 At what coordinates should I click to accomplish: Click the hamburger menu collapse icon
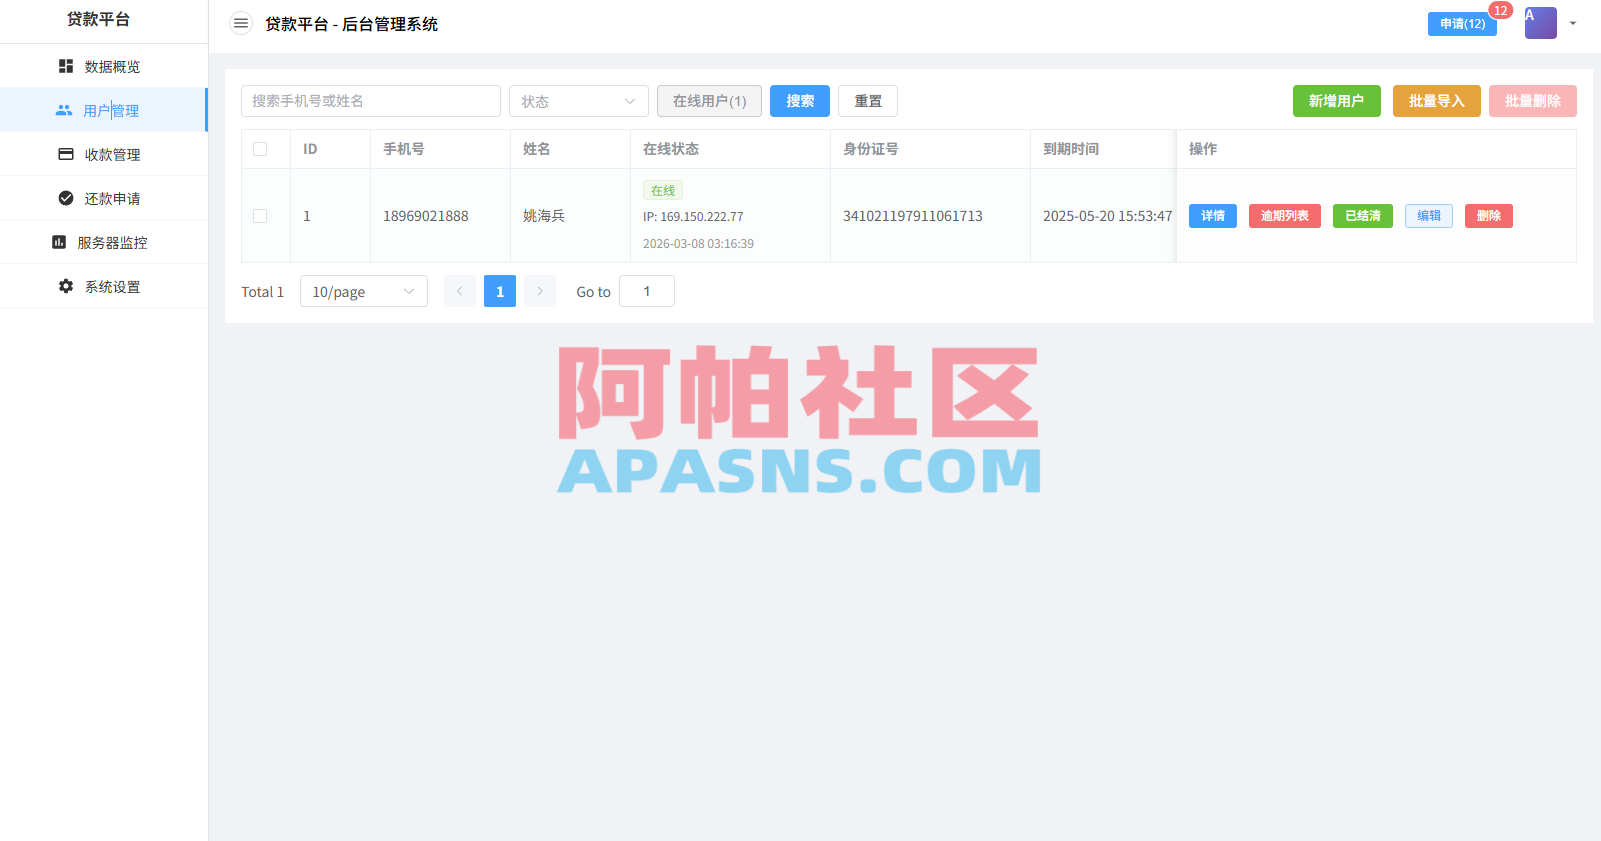coord(241,23)
